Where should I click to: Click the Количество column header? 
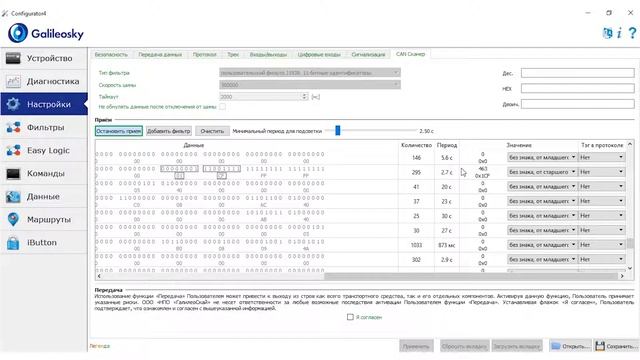tap(416, 145)
